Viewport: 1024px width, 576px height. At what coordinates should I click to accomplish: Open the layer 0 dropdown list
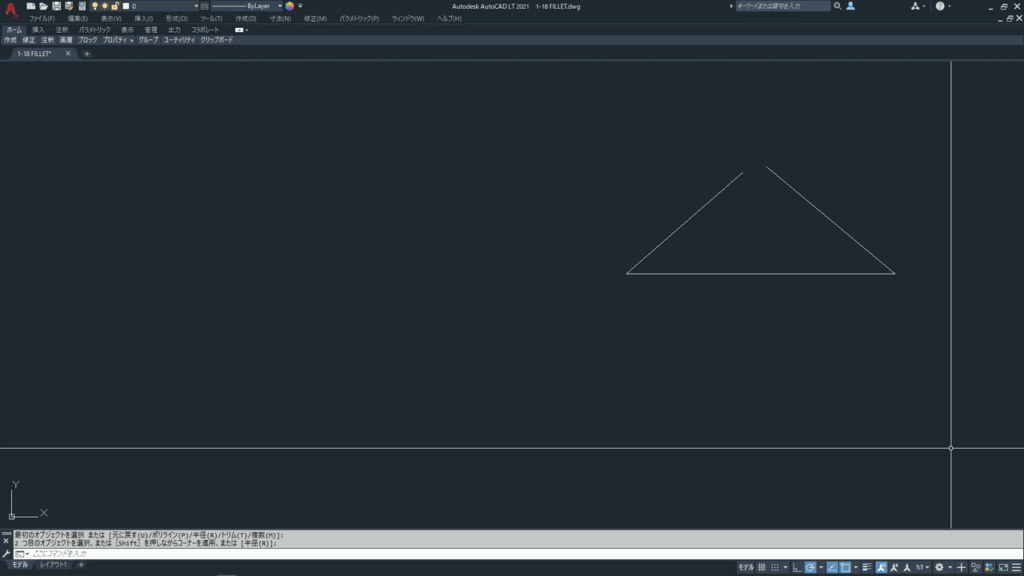point(196,6)
